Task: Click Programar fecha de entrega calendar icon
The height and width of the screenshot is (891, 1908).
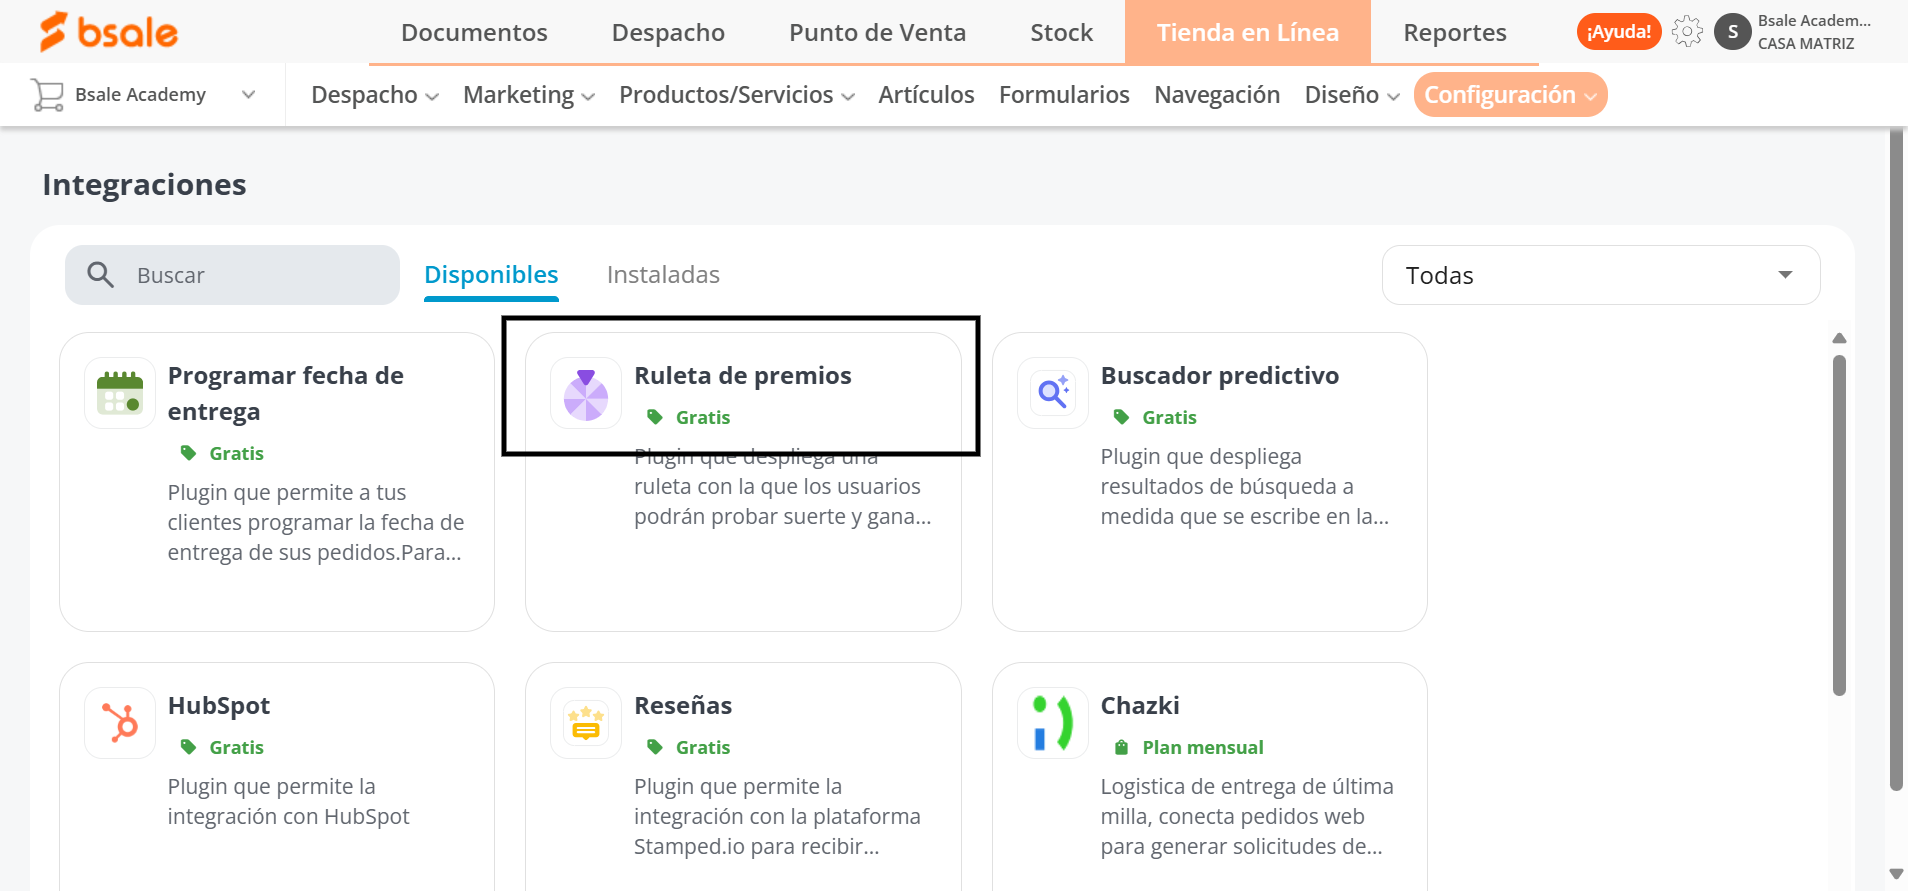Action: (120, 393)
